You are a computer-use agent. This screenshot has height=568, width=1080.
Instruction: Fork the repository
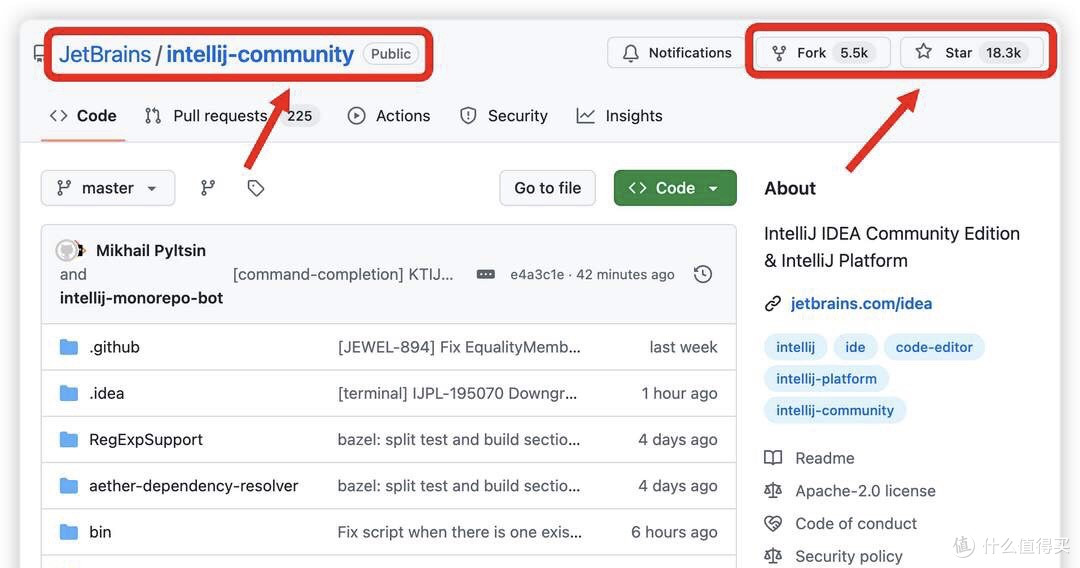click(x=822, y=53)
